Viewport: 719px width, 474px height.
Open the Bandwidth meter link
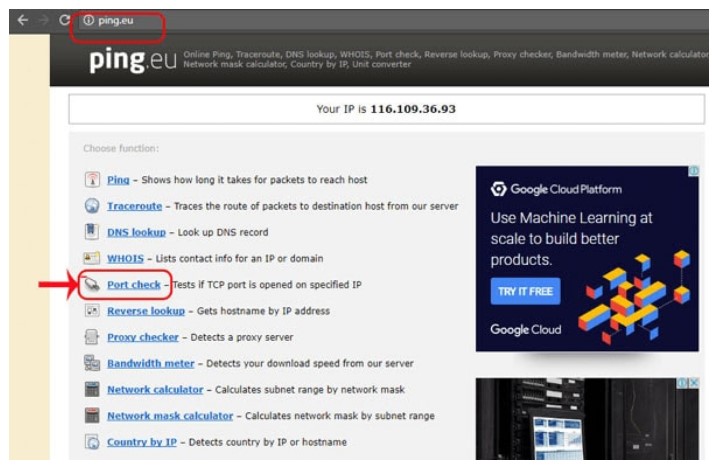click(149, 363)
